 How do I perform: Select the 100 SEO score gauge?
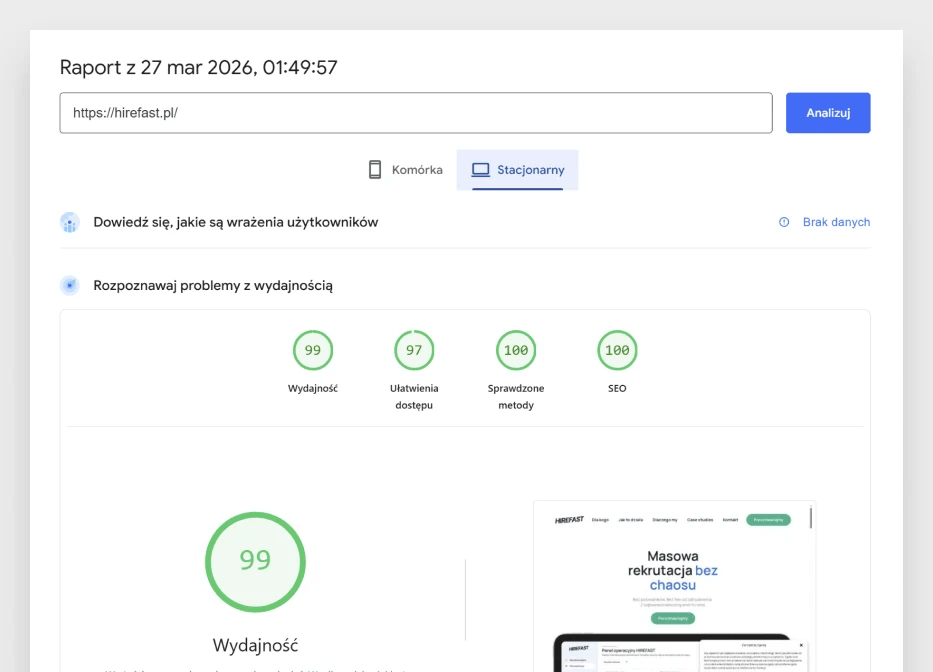click(x=617, y=350)
